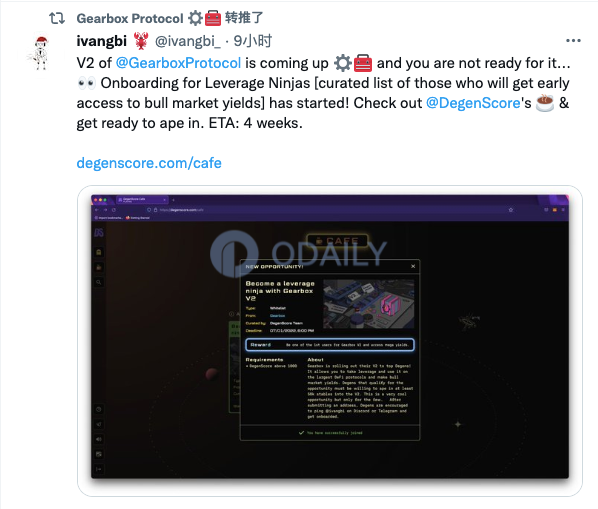
Task: Click the blue-outlined Reward box
Action: (x=330, y=345)
